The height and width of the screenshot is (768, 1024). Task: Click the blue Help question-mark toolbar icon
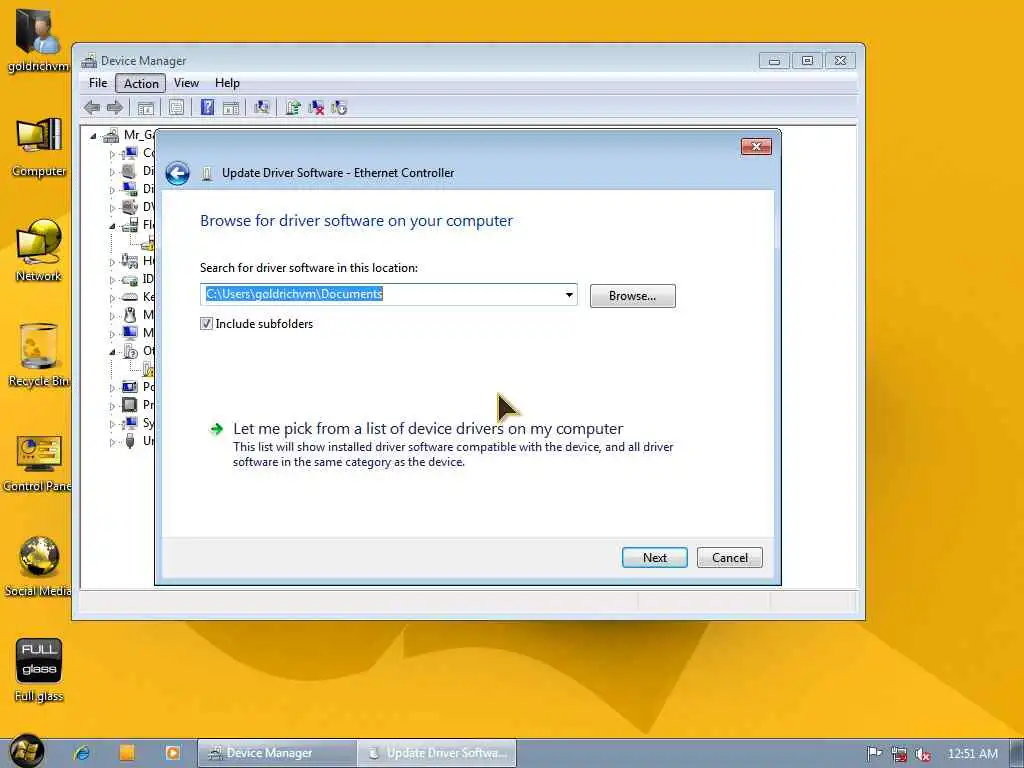point(208,107)
